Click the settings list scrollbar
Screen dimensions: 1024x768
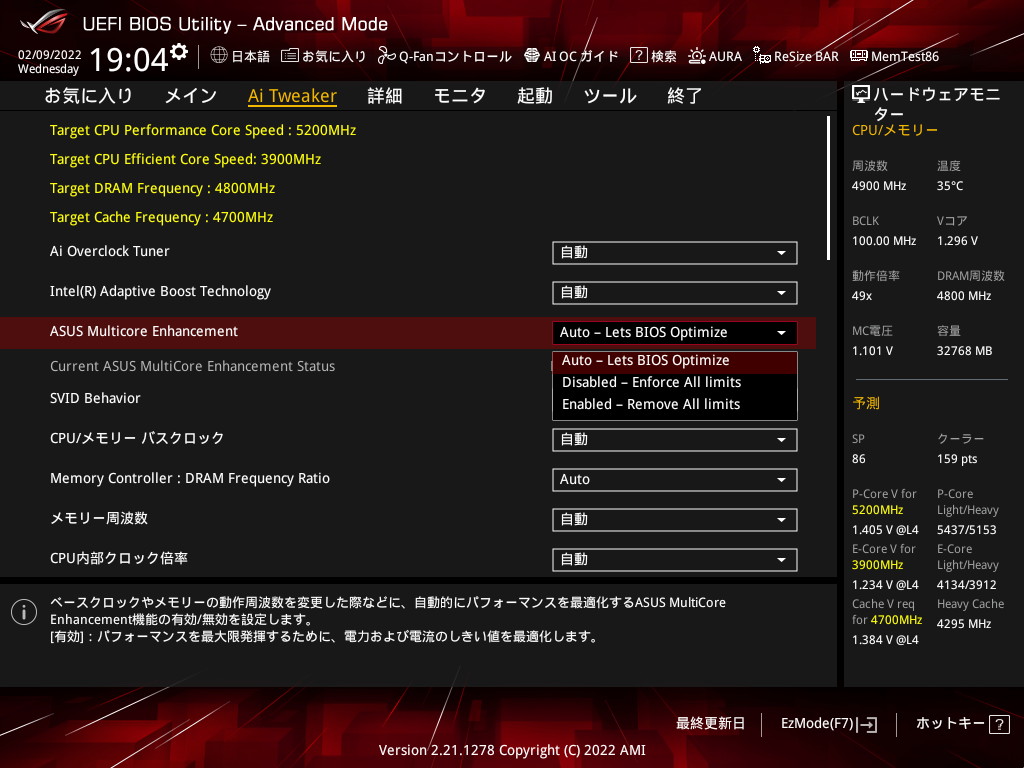[x=828, y=188]
